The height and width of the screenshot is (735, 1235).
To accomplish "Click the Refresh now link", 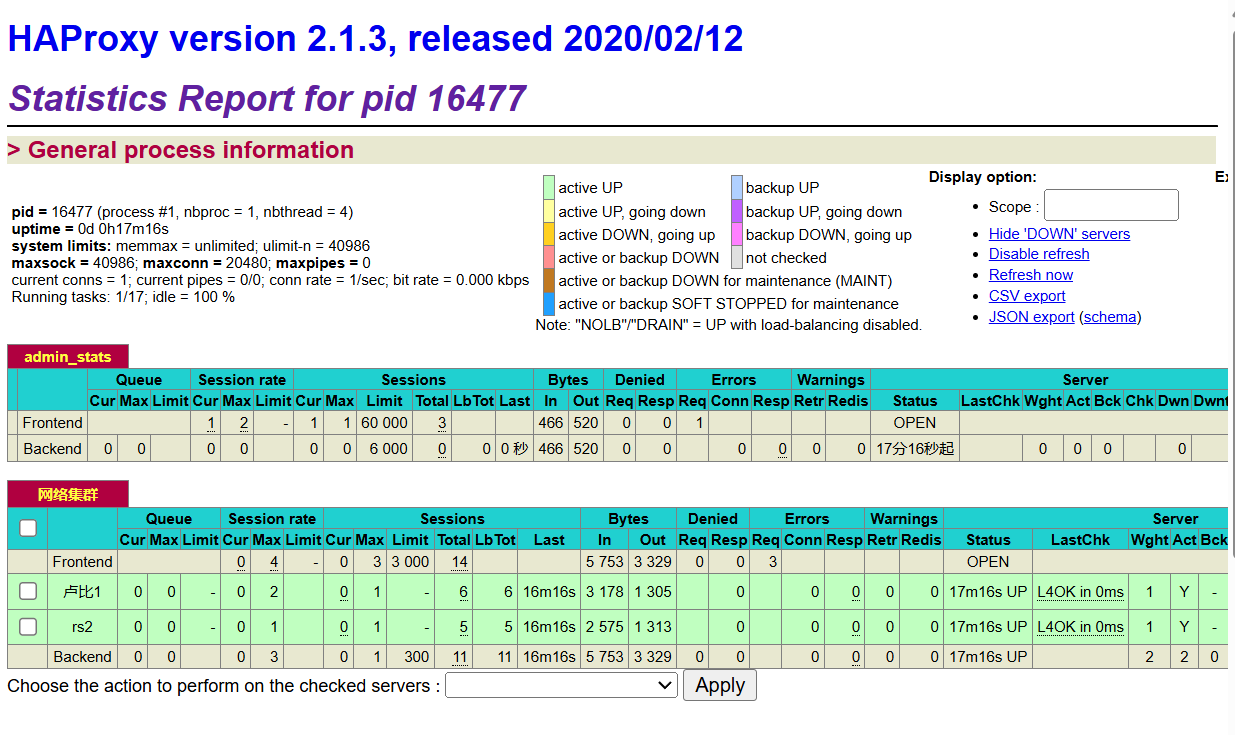I will click(1031, 275).
